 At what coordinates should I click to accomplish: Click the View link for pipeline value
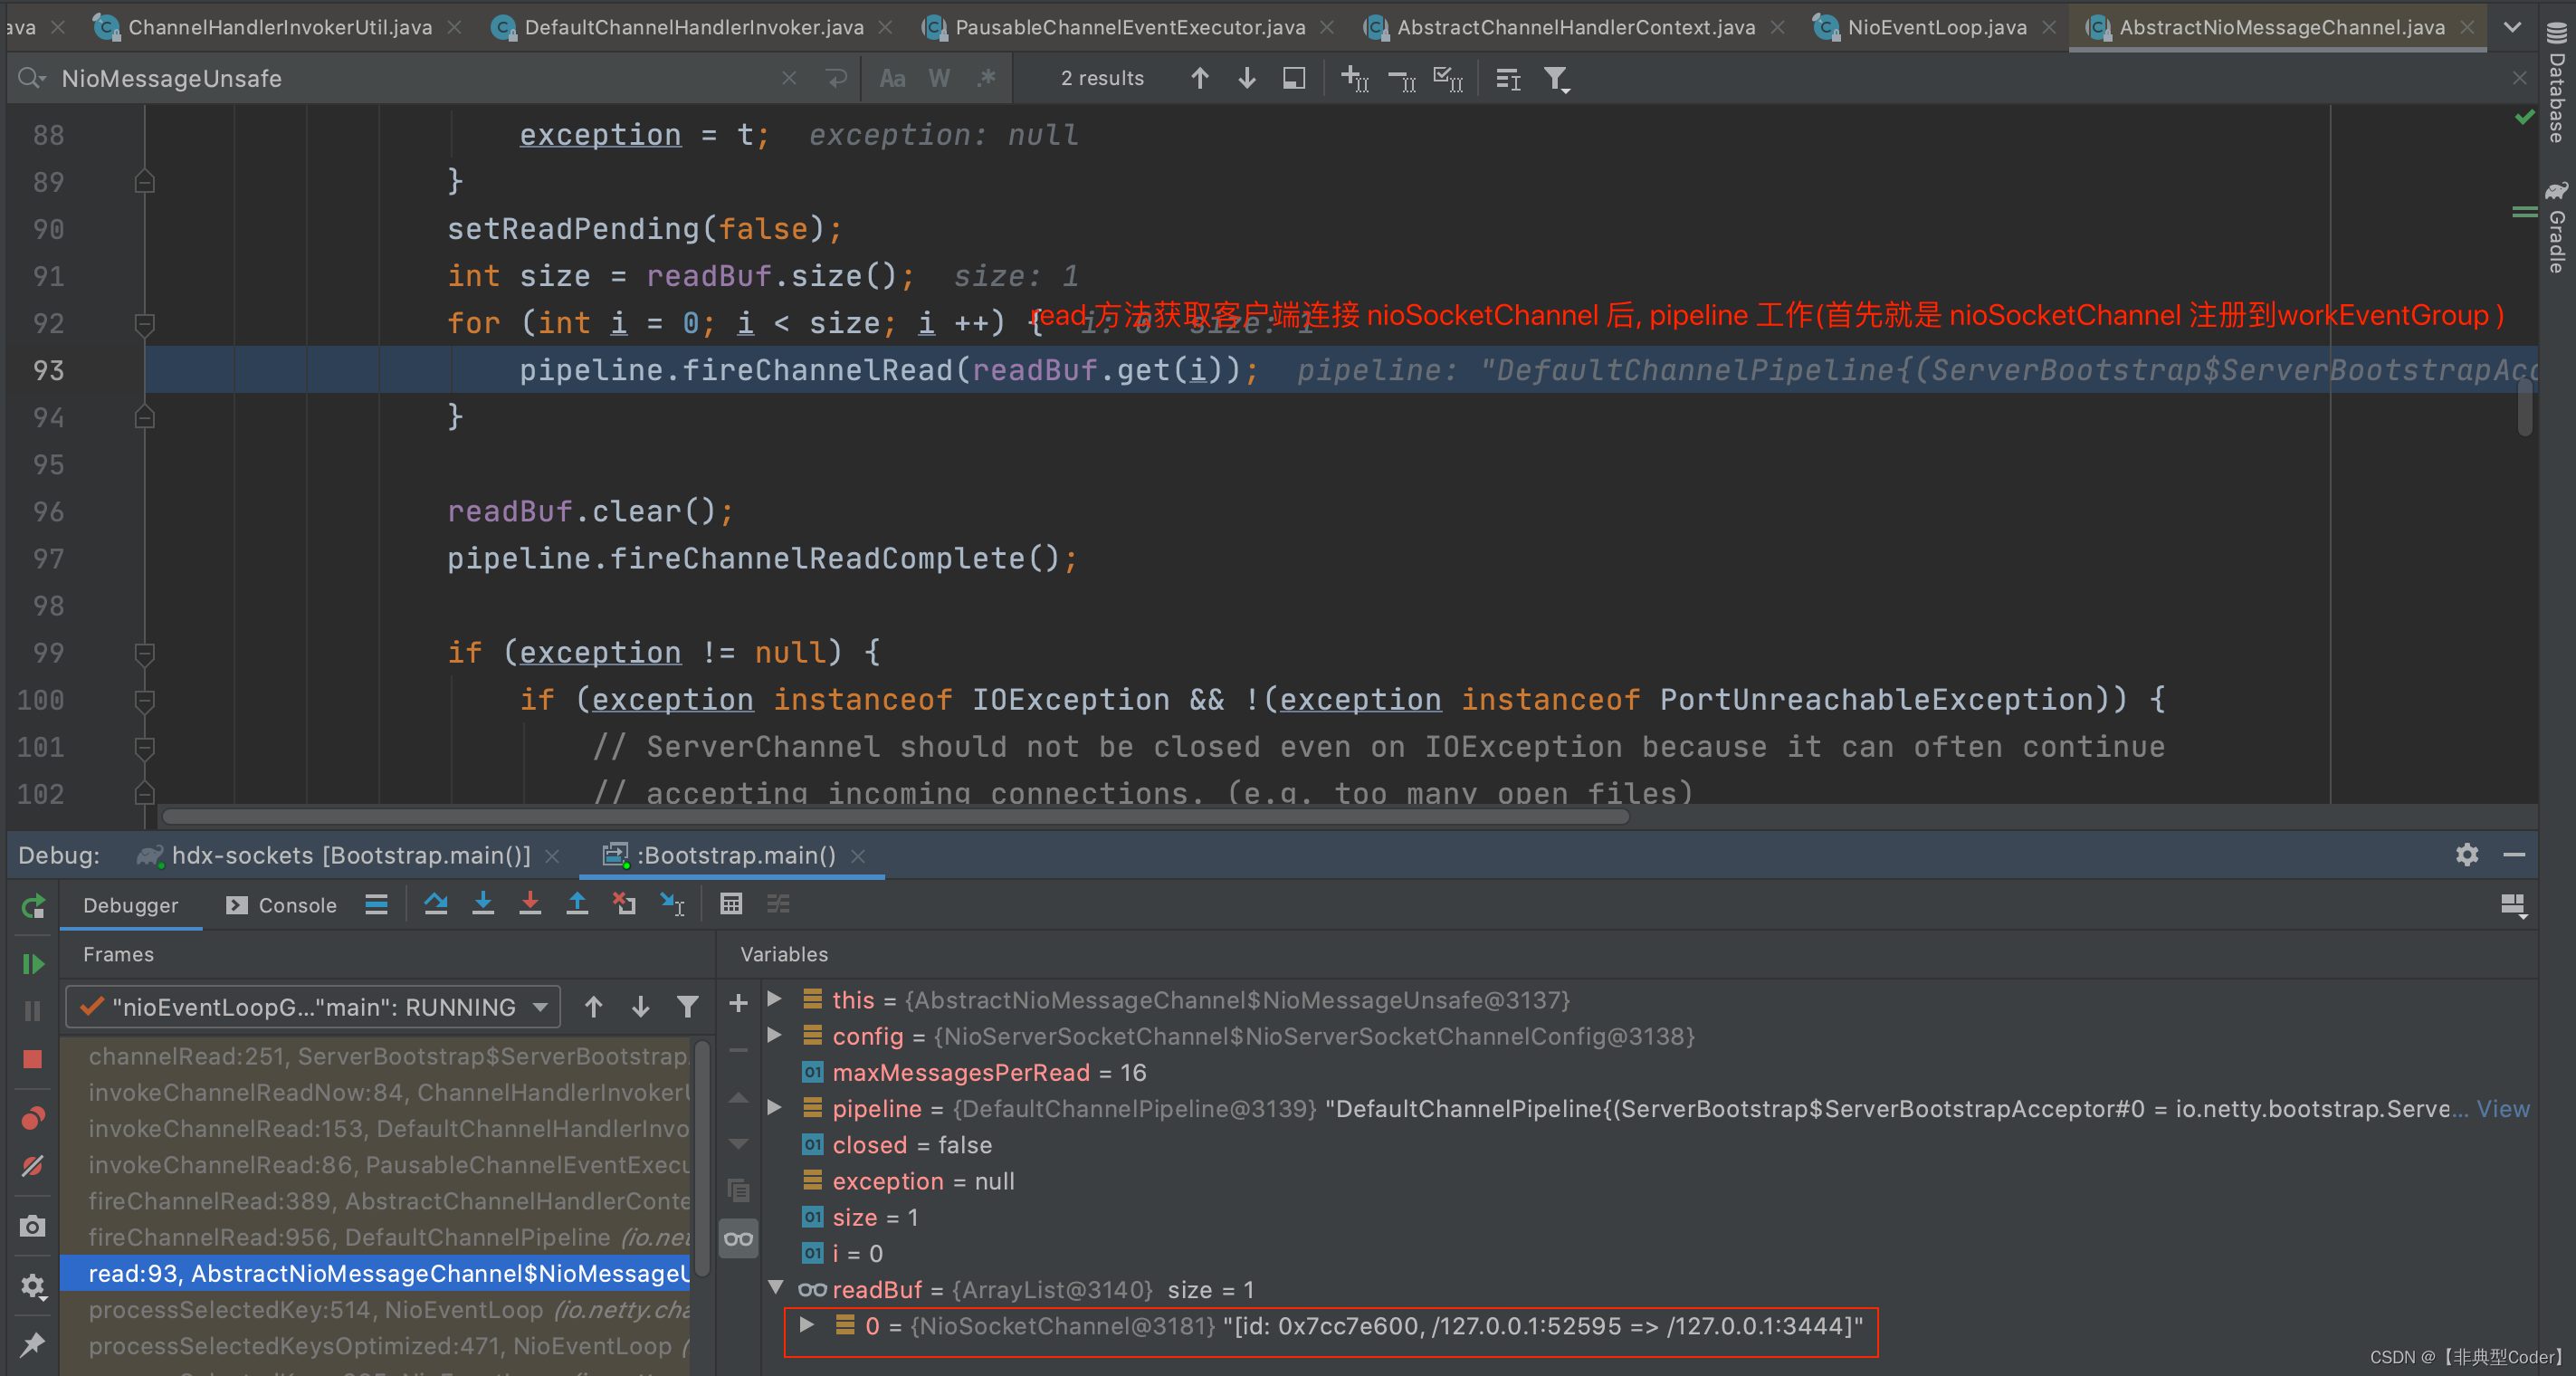click(2502, 1109)
